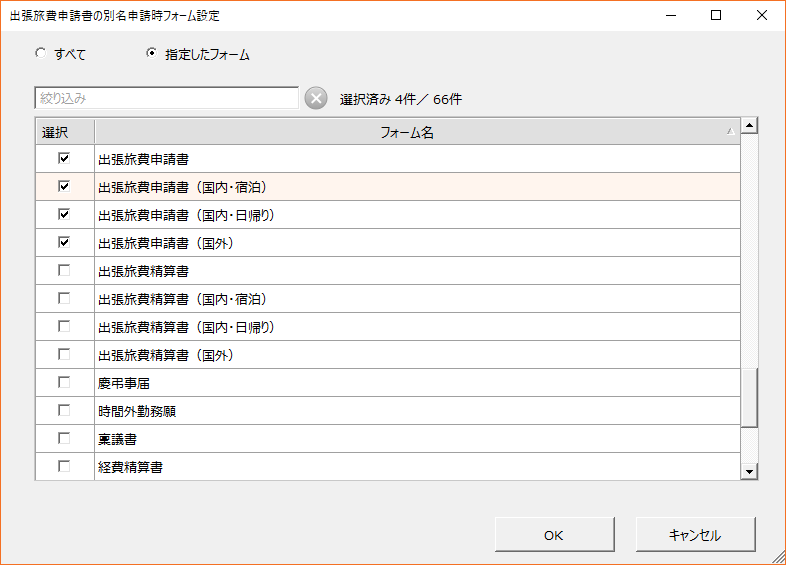
Task: Uncheck the 出張旅費申請書 checkbox
Action: [x=64, y=158]
